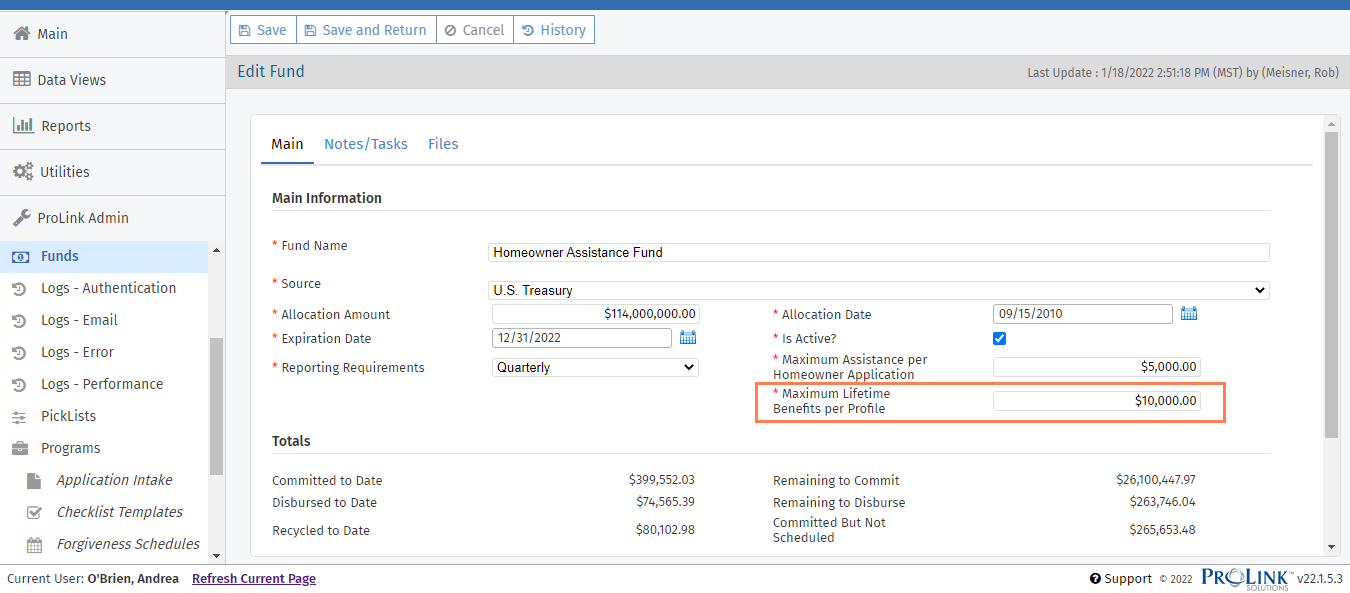Screen dimensions: 1350x593
Task: Click the ProLink Admin wrench icon
Action: [x=21, y=218]
